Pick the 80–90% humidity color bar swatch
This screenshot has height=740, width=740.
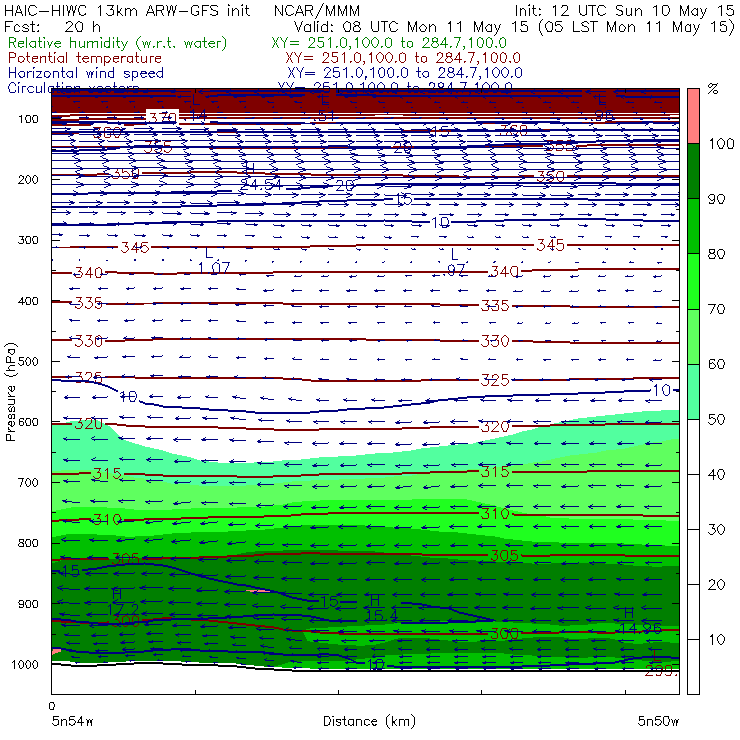[x=693, y=226]
